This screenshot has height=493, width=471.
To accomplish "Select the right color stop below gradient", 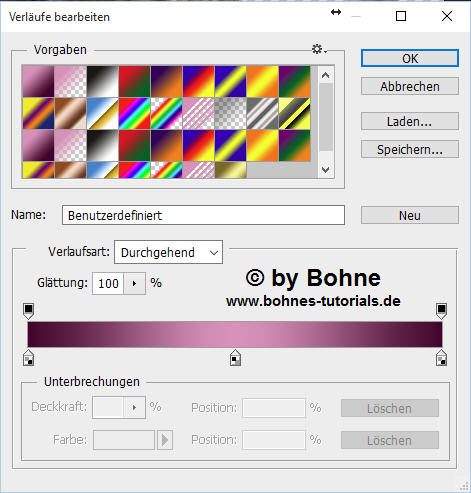I will coord(441,358).
